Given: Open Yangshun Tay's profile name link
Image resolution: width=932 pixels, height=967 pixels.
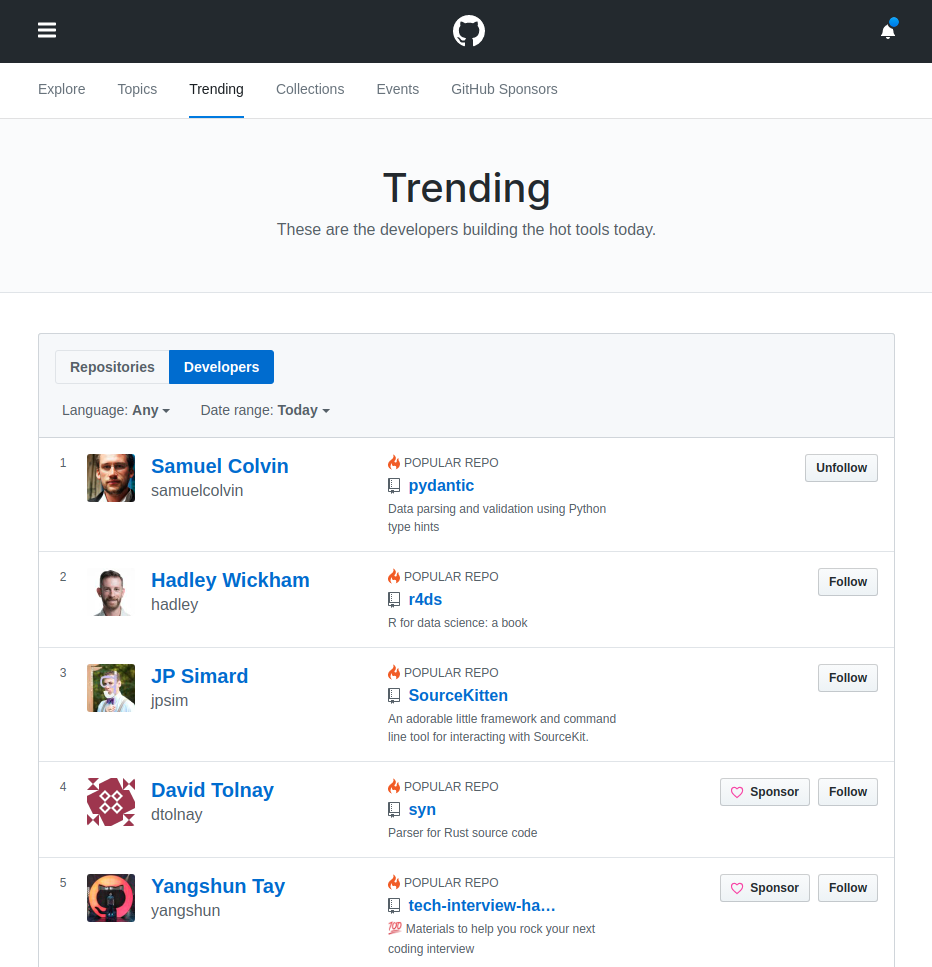Looking at the screenshot, I should pos(218,886).
